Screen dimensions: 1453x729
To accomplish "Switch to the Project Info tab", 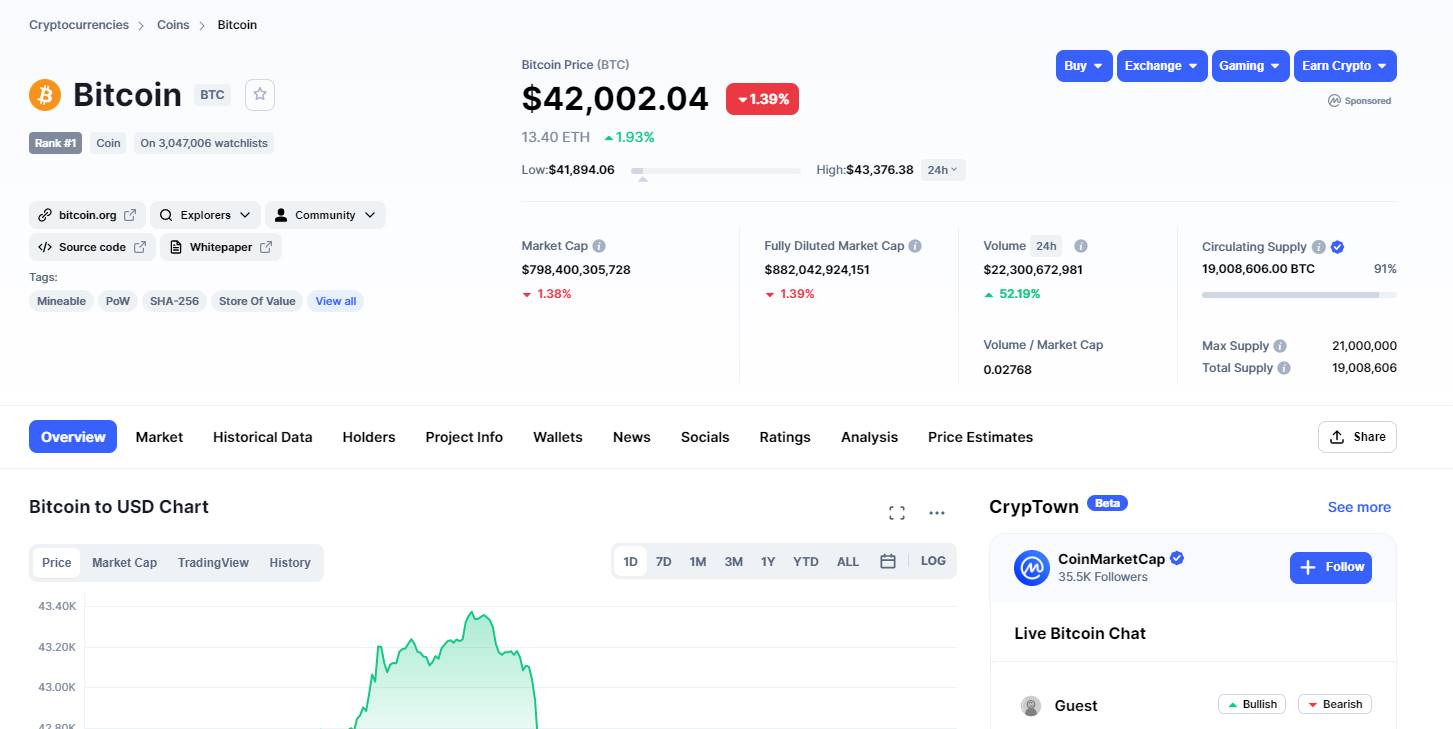I will point(464,437).
